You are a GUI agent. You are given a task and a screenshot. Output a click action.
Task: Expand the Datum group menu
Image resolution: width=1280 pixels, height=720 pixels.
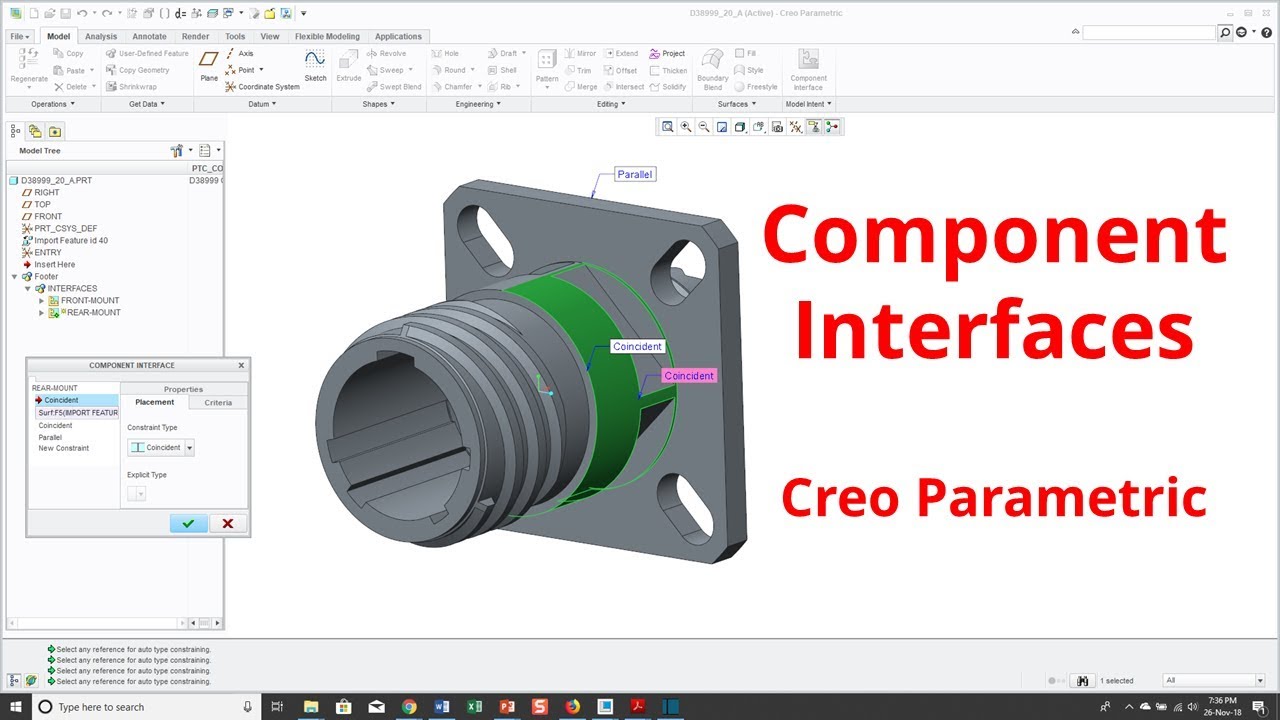(x=263, y=104)
